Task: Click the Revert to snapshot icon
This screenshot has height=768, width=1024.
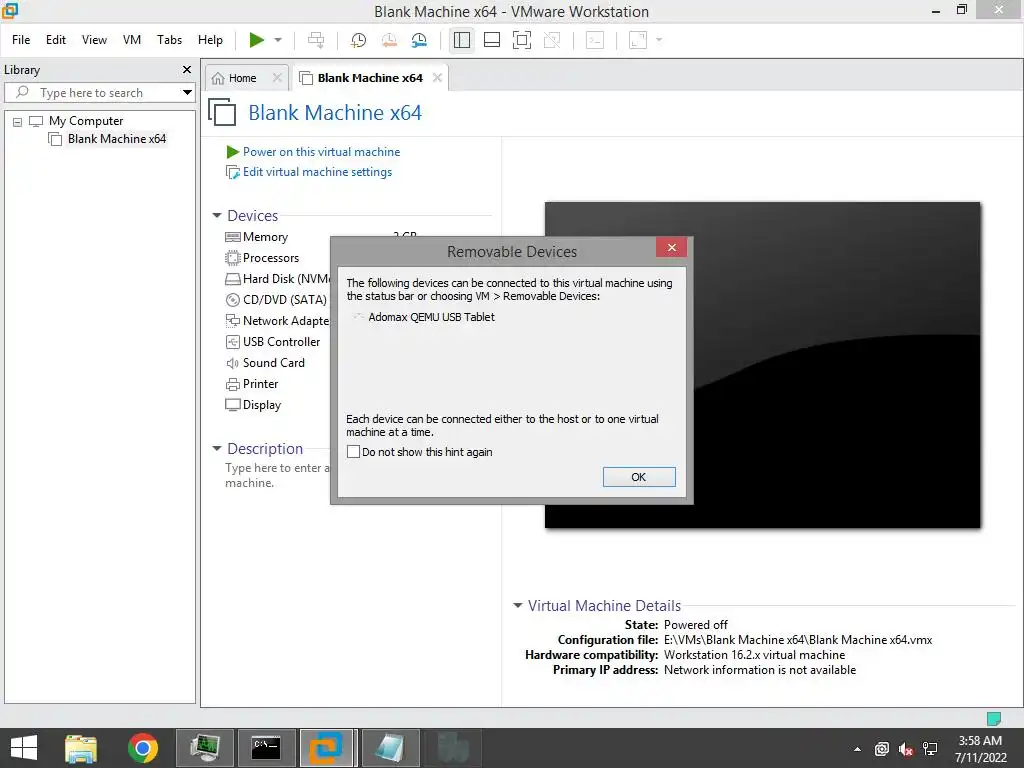Action: pyautogui.click(x=389, y=40)
